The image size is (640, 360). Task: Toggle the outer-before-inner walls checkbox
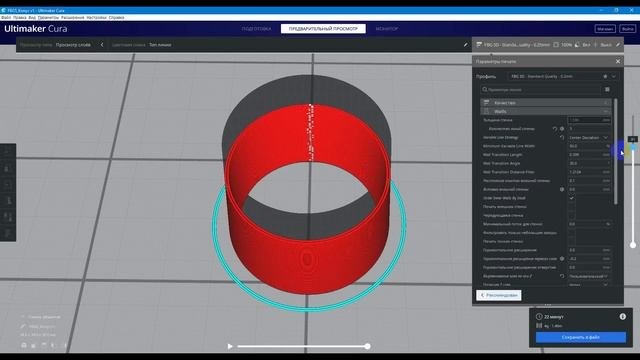click(x=571, y=207)
